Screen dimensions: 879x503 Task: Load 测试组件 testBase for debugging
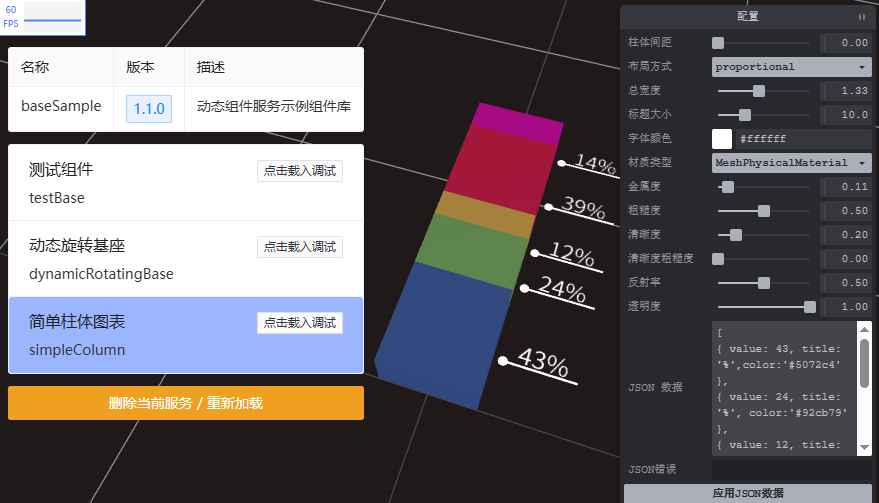pos(299,171)
